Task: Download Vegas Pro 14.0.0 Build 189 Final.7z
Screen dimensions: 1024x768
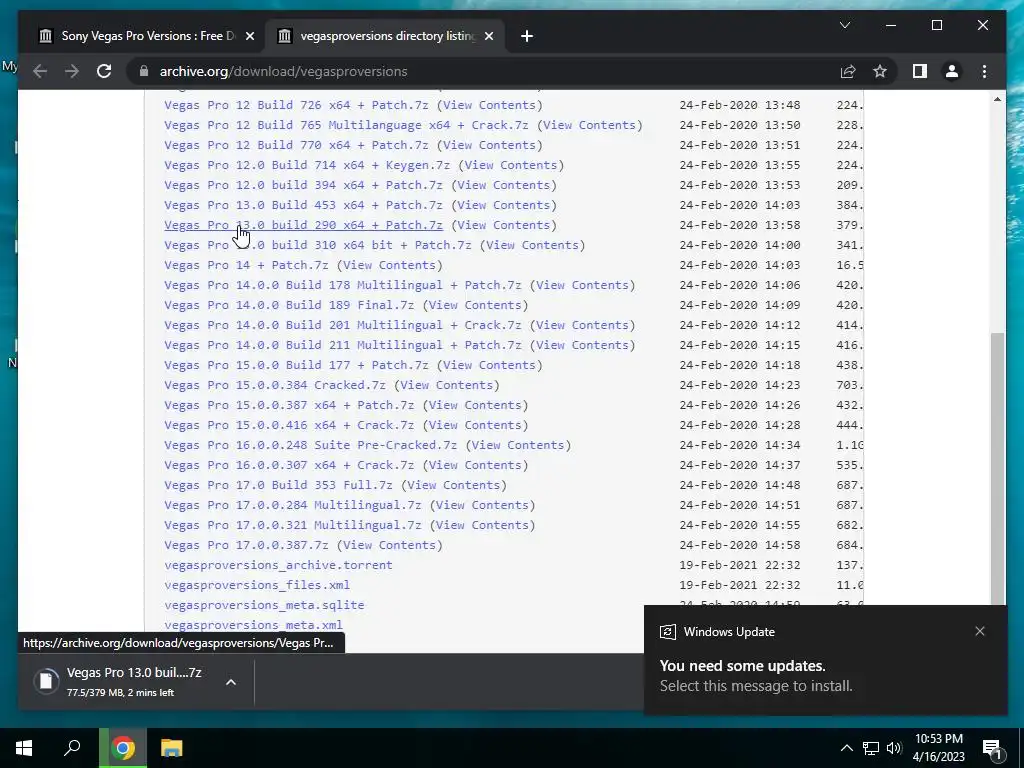Action: pos(289,305)
